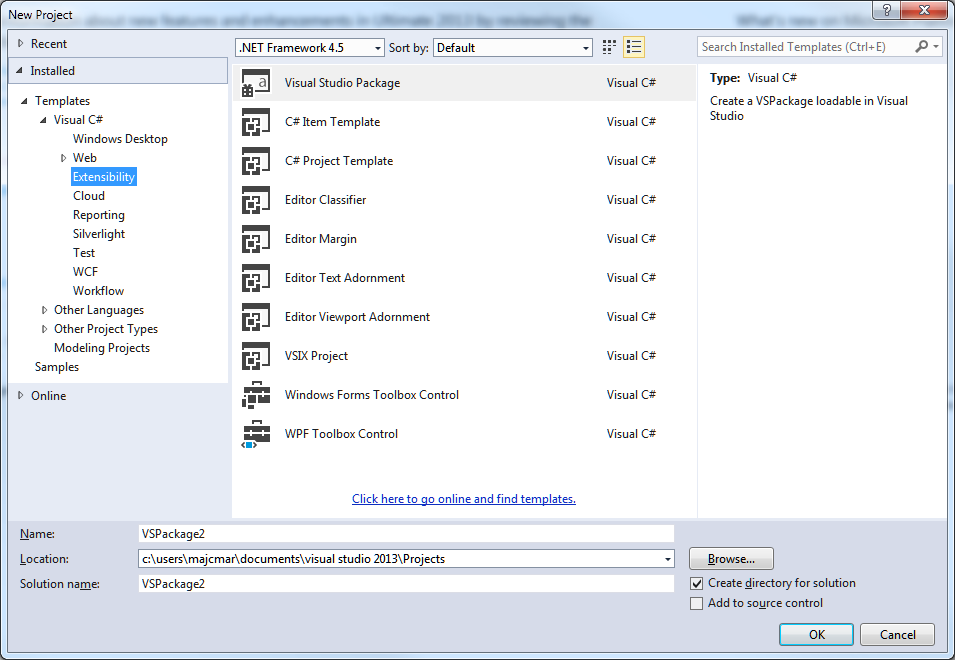The width and height of the screenshot is (955, 660).
Task: Close the New Project dialog
Action: point(923,10)
